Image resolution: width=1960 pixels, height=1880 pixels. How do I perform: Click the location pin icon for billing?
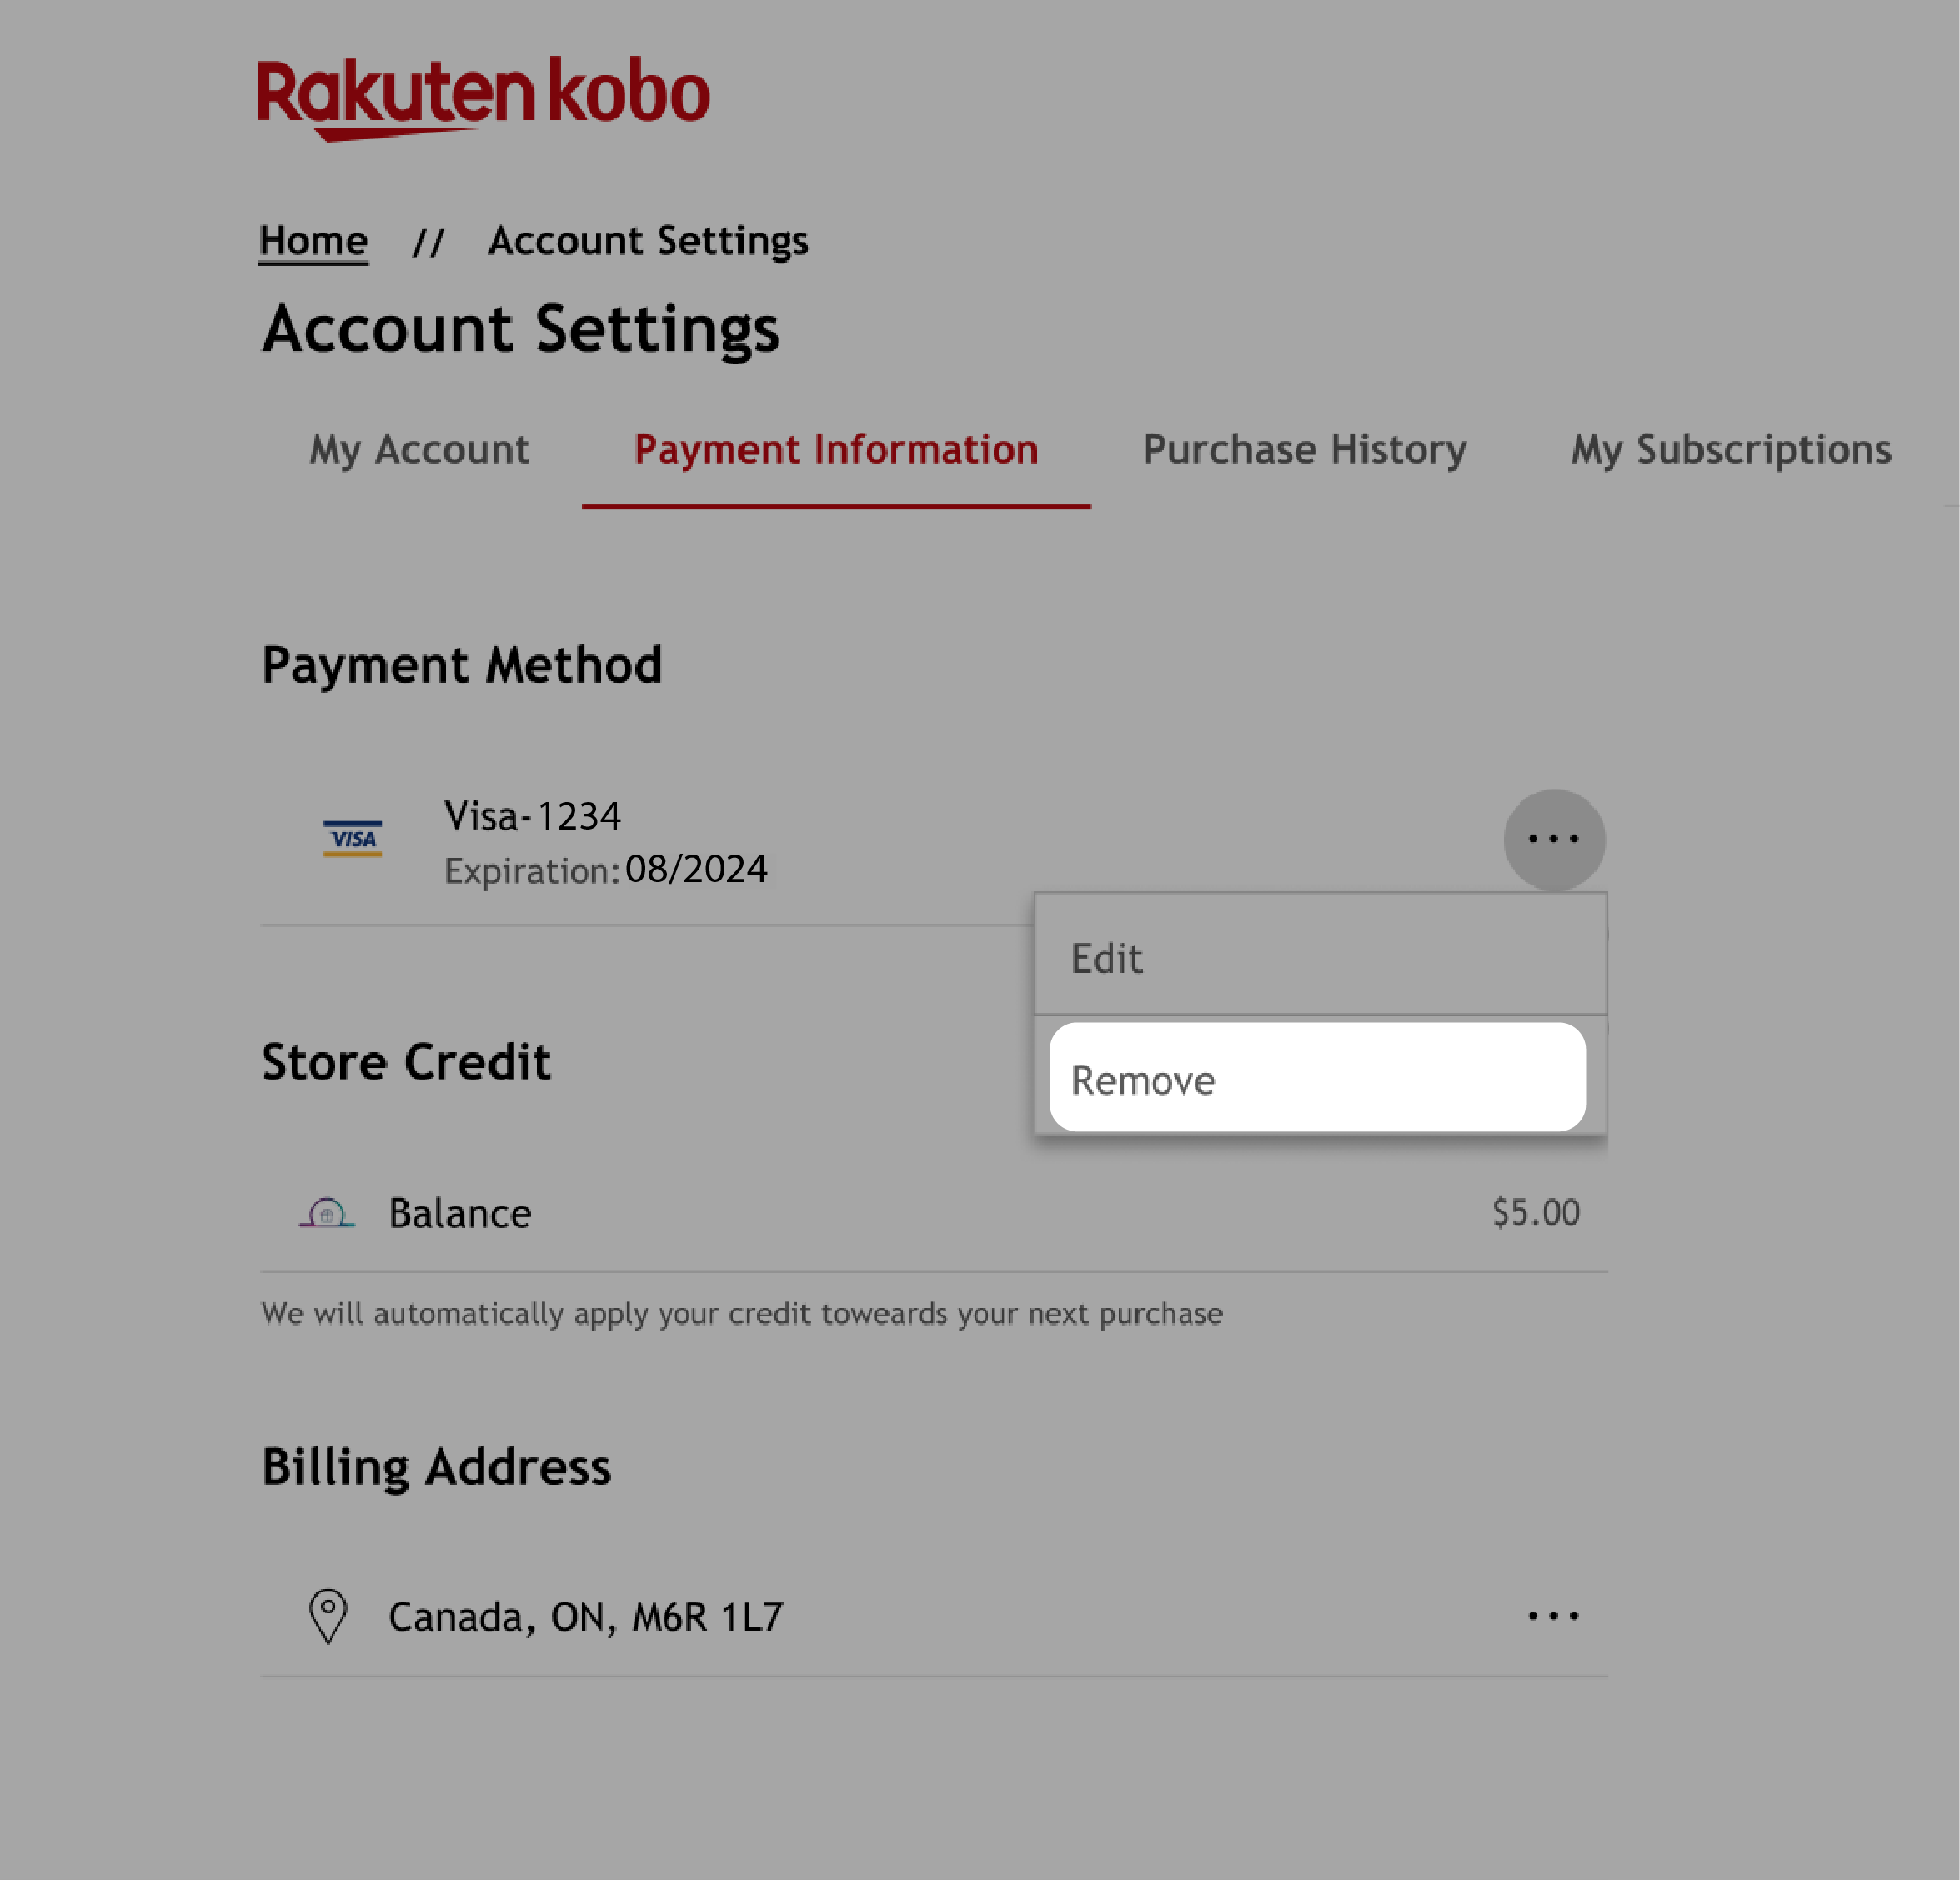pos(328,1612)
